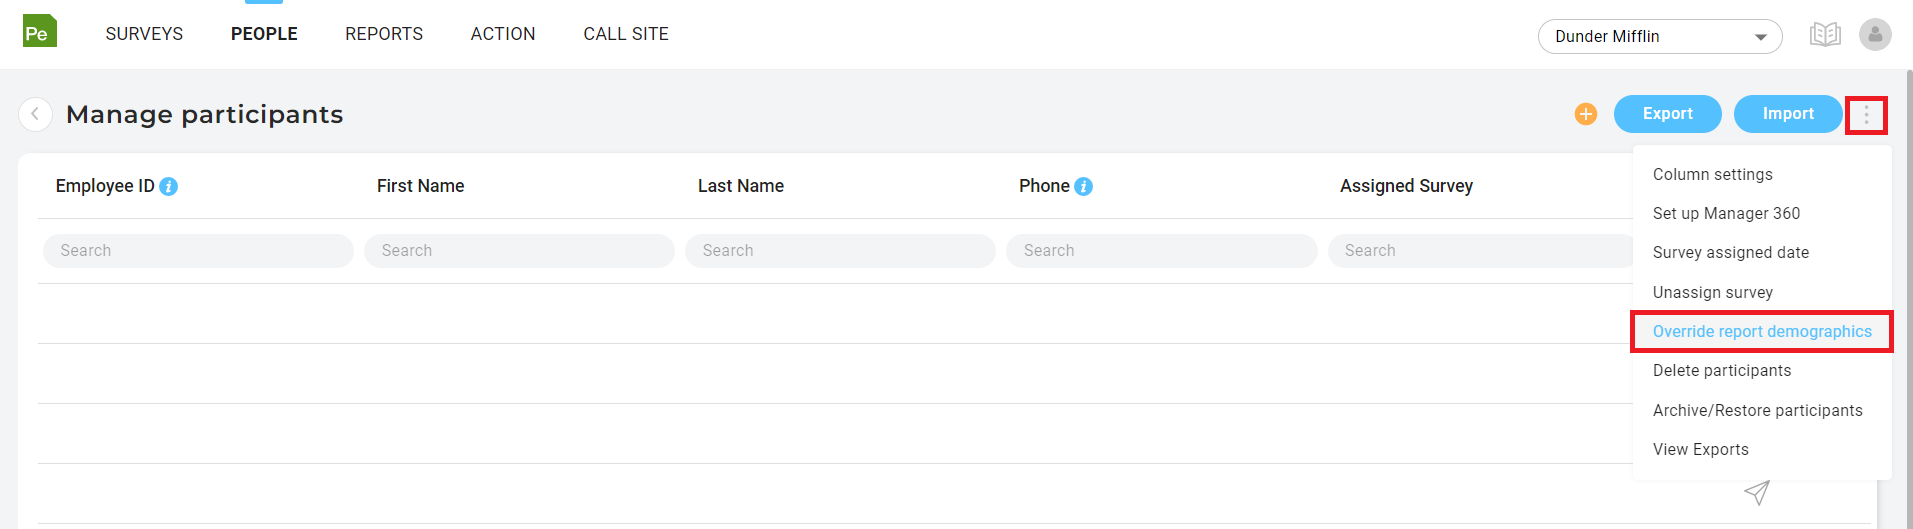
Task: Open the Reports tab
Action: 384,34
